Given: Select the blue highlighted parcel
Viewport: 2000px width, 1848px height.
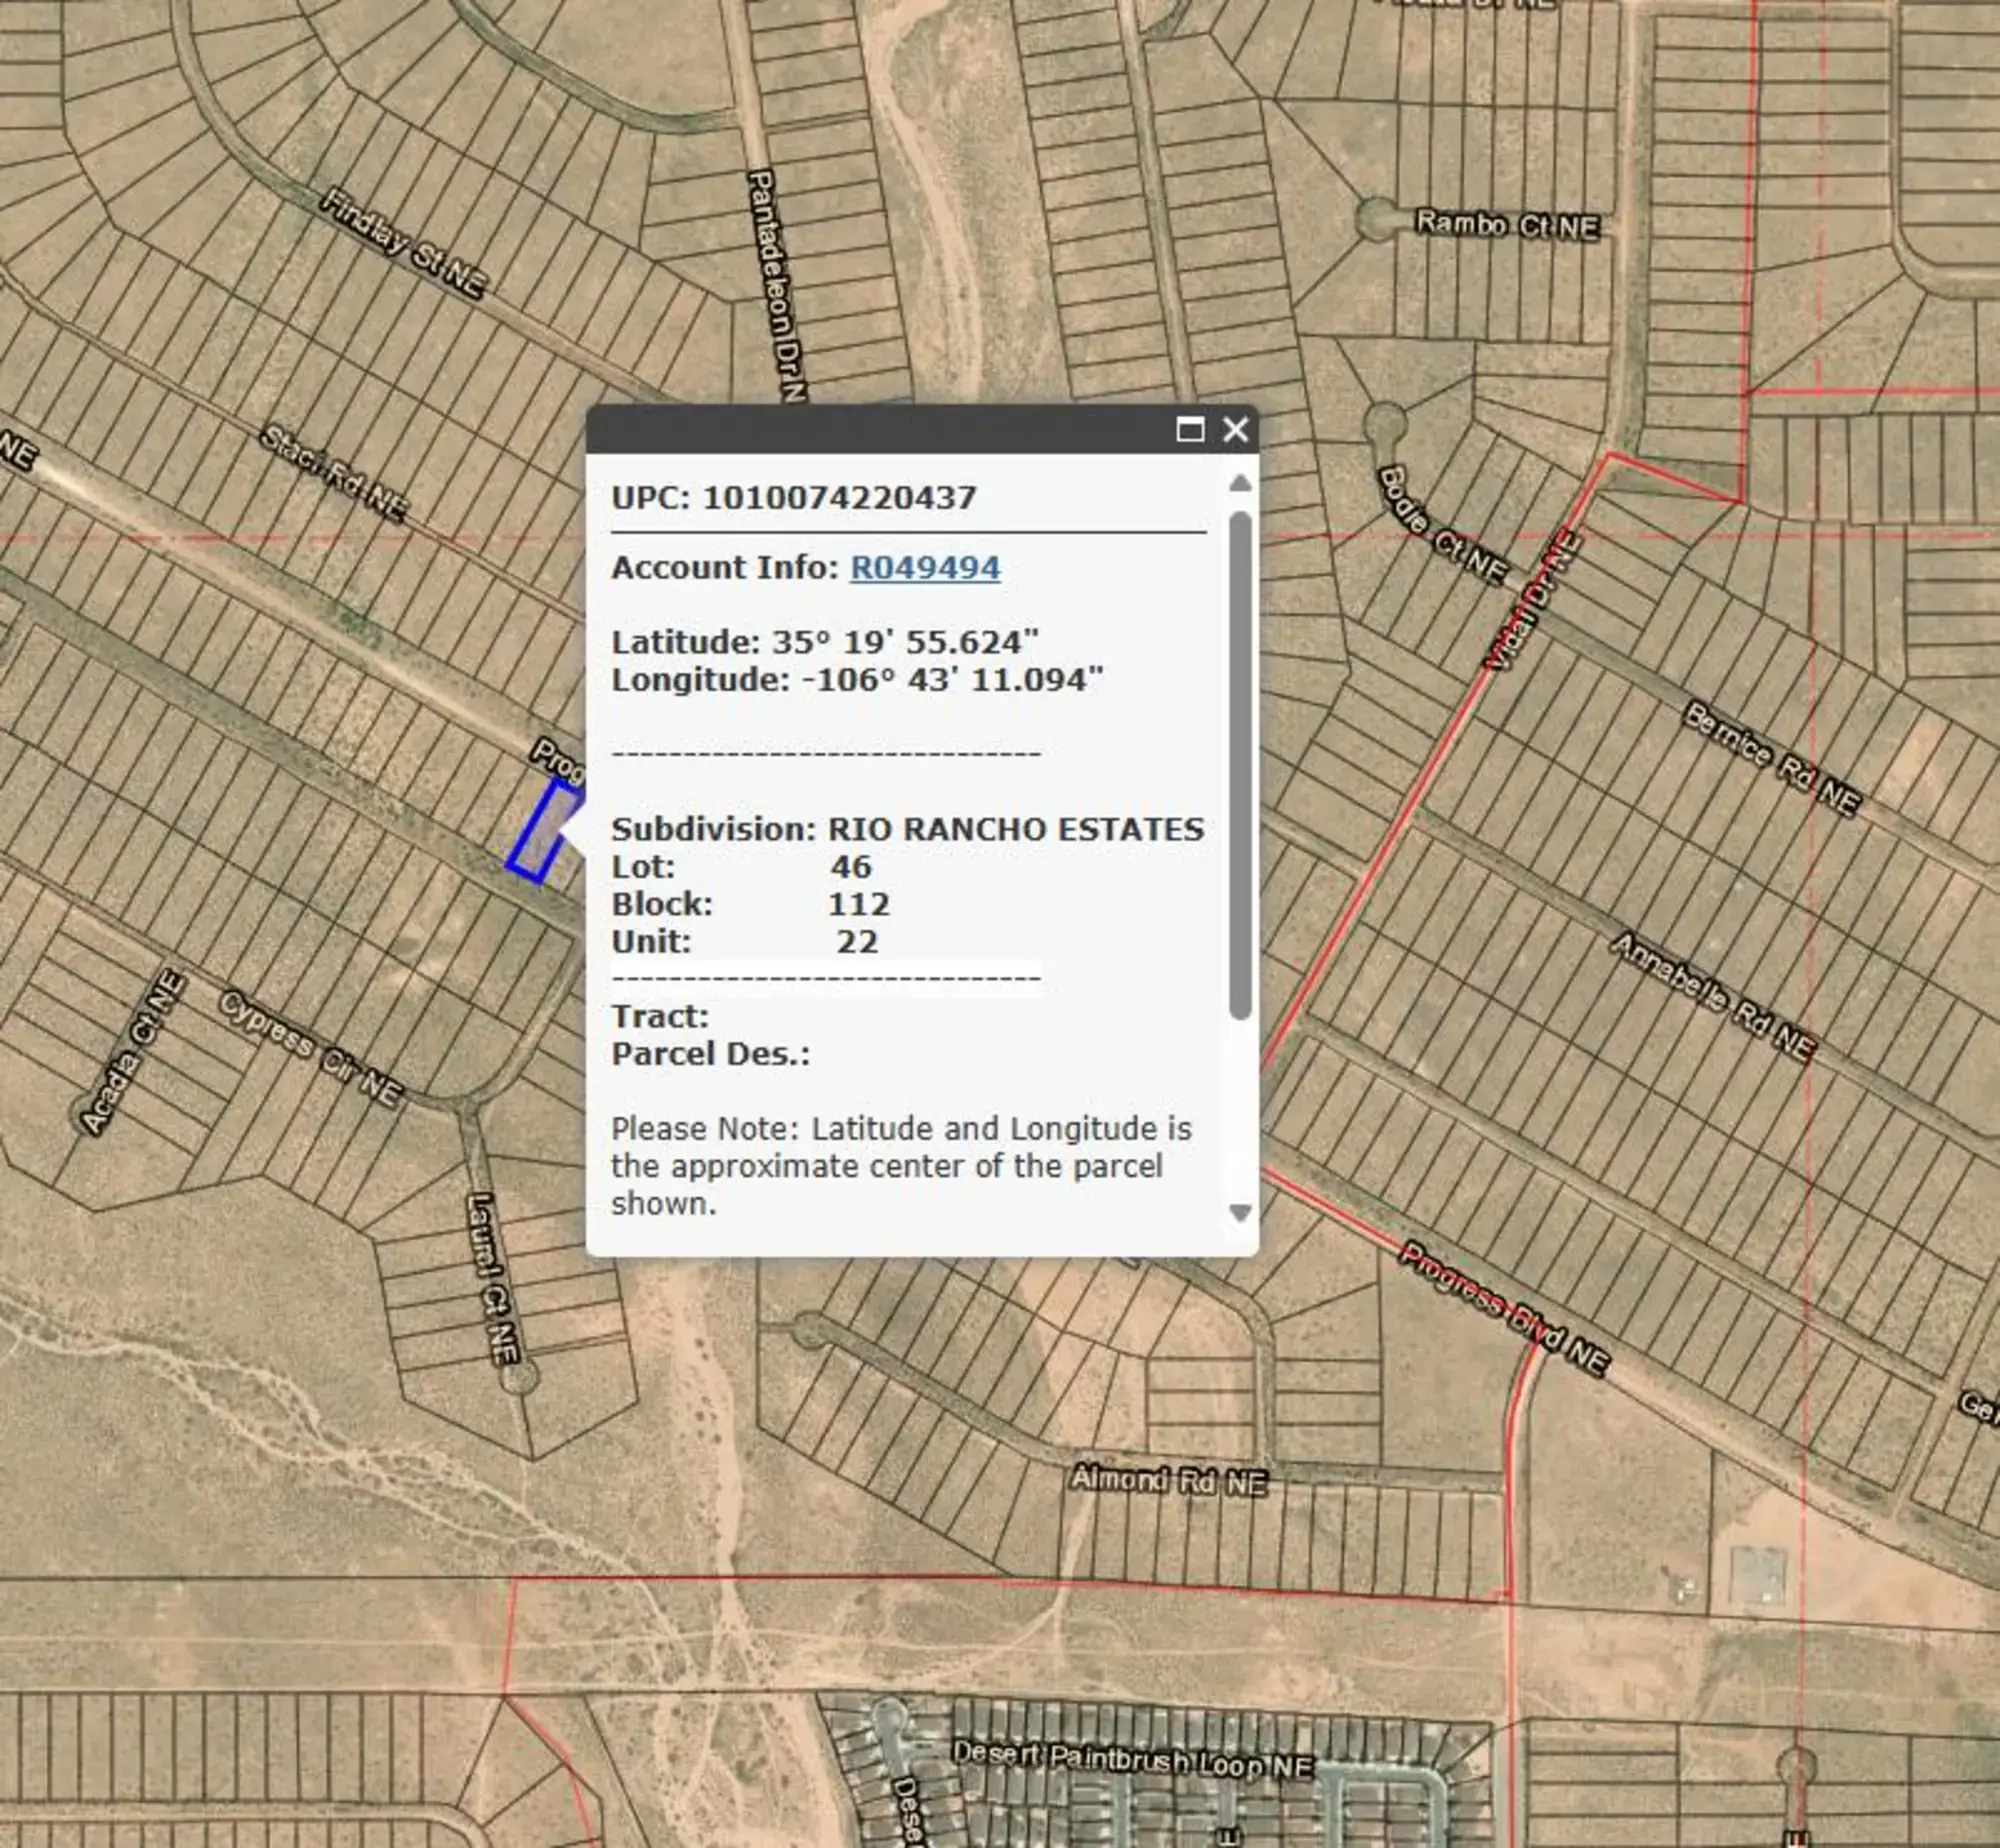Looking at the screenshot, I should pyautogui.click(x=543, y=832).
